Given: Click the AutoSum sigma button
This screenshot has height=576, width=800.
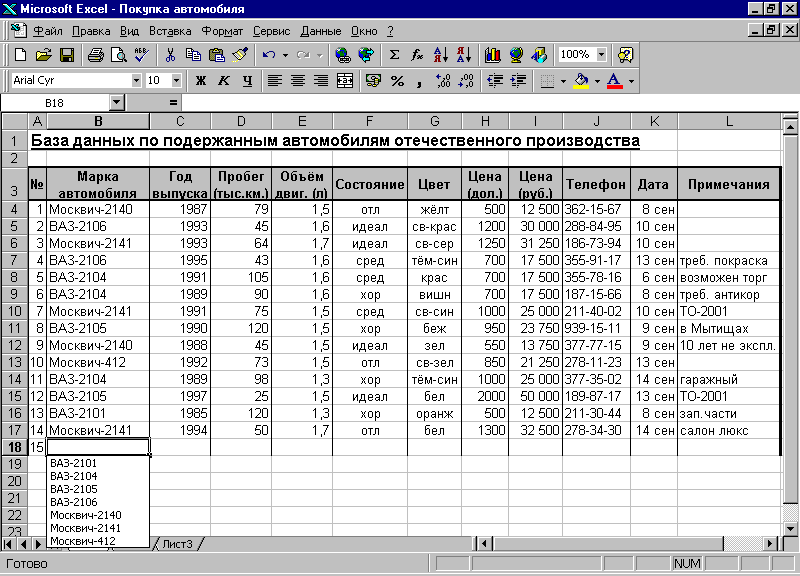Looking at the screenshot, I should click(x=394, y=55).
